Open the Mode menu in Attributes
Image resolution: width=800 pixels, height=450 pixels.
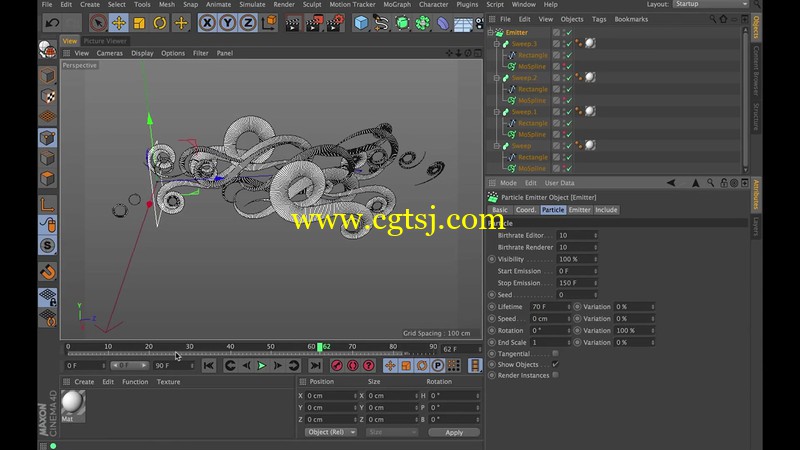pos(508,183)
